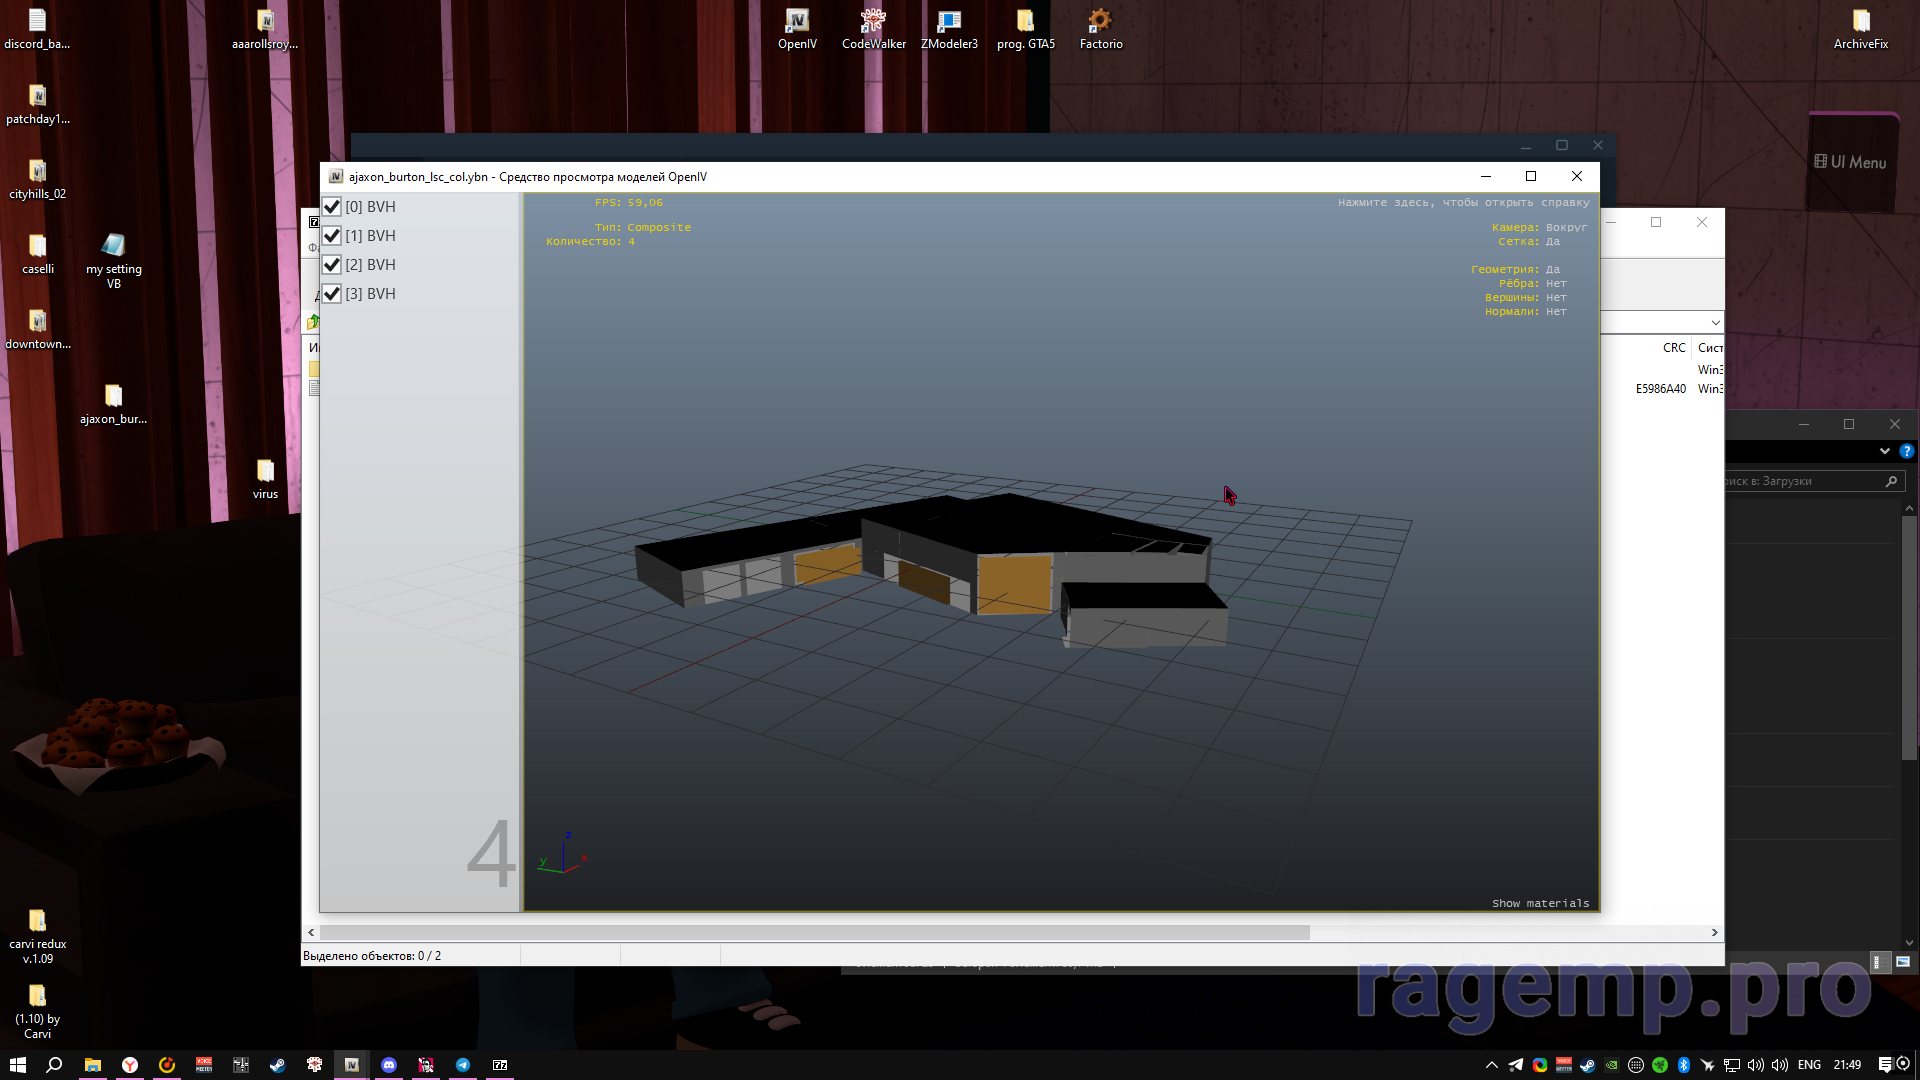Screen dimensions: 1920x1080
Task: Toggle the [3] BVH checkbox
Action: click(332, 294)
